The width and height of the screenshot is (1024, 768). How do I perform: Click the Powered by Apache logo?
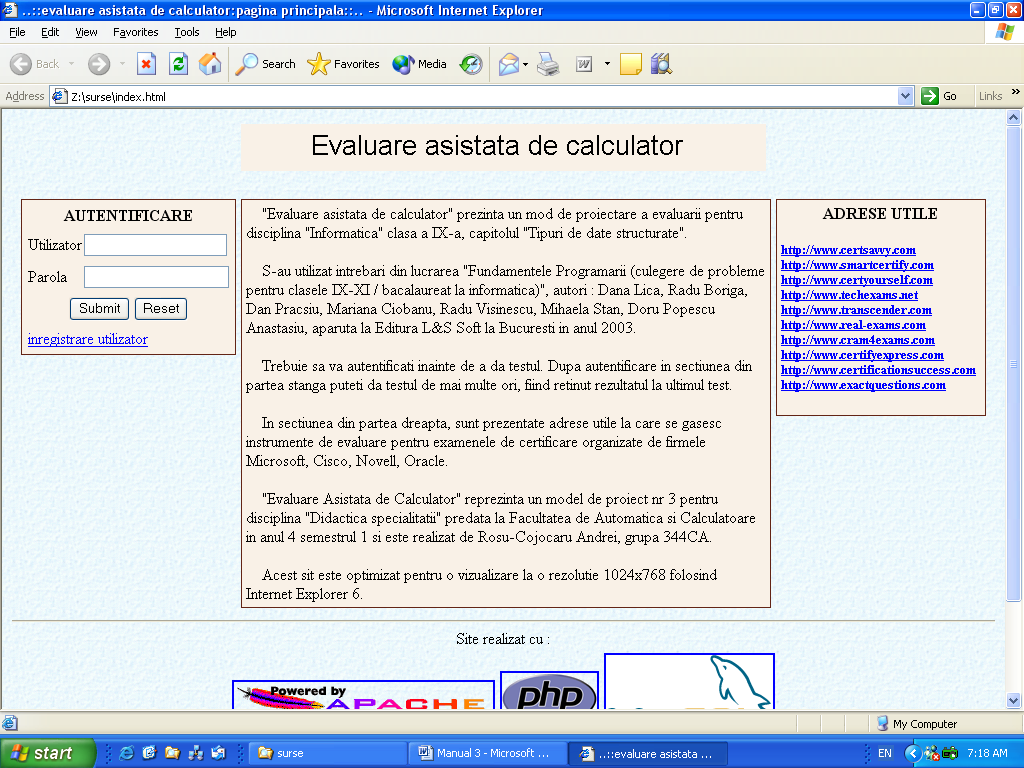tap(363, 695)
